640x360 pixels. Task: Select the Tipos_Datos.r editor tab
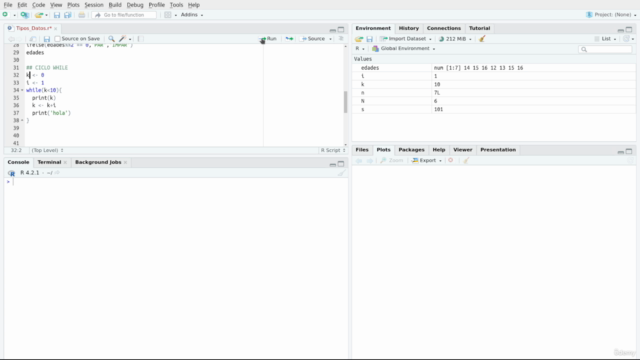[x=33, y=28]
